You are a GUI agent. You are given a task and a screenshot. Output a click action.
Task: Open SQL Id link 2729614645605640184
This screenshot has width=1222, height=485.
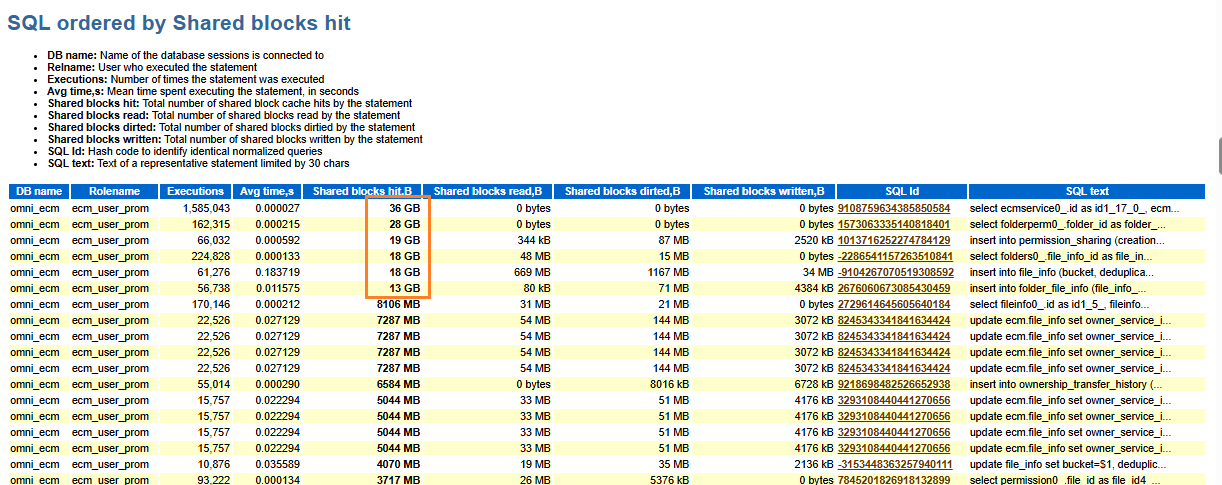pos(893,304)
